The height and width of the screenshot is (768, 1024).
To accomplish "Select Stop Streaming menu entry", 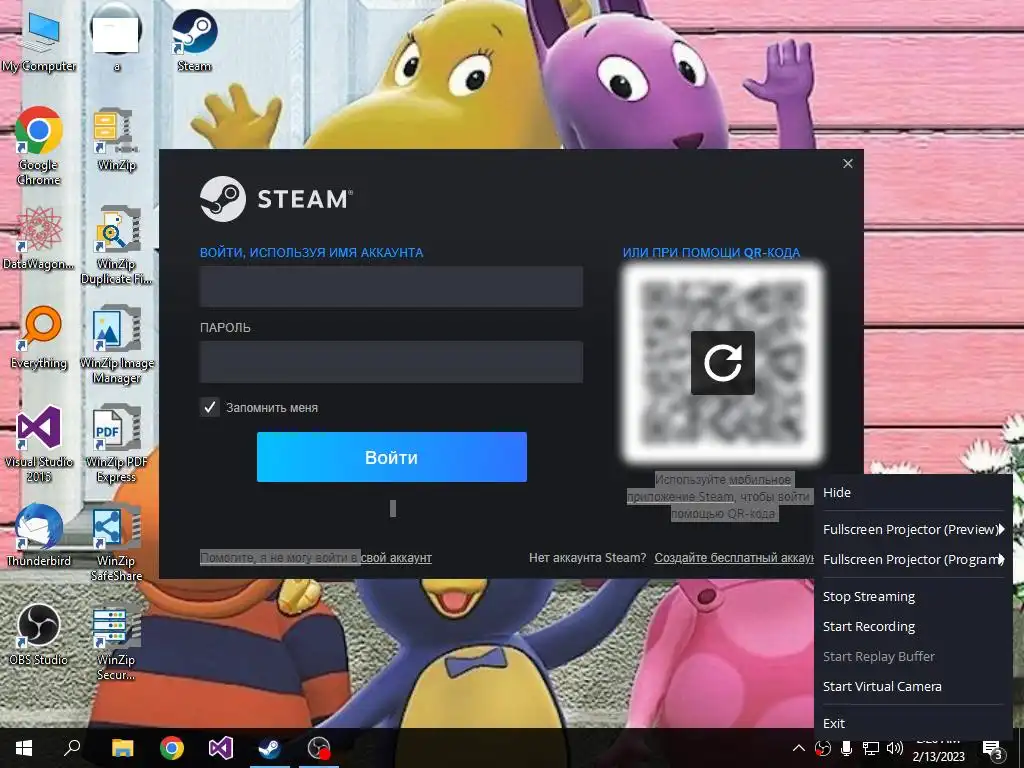I will pyautogui.click(x=913, y=596).
